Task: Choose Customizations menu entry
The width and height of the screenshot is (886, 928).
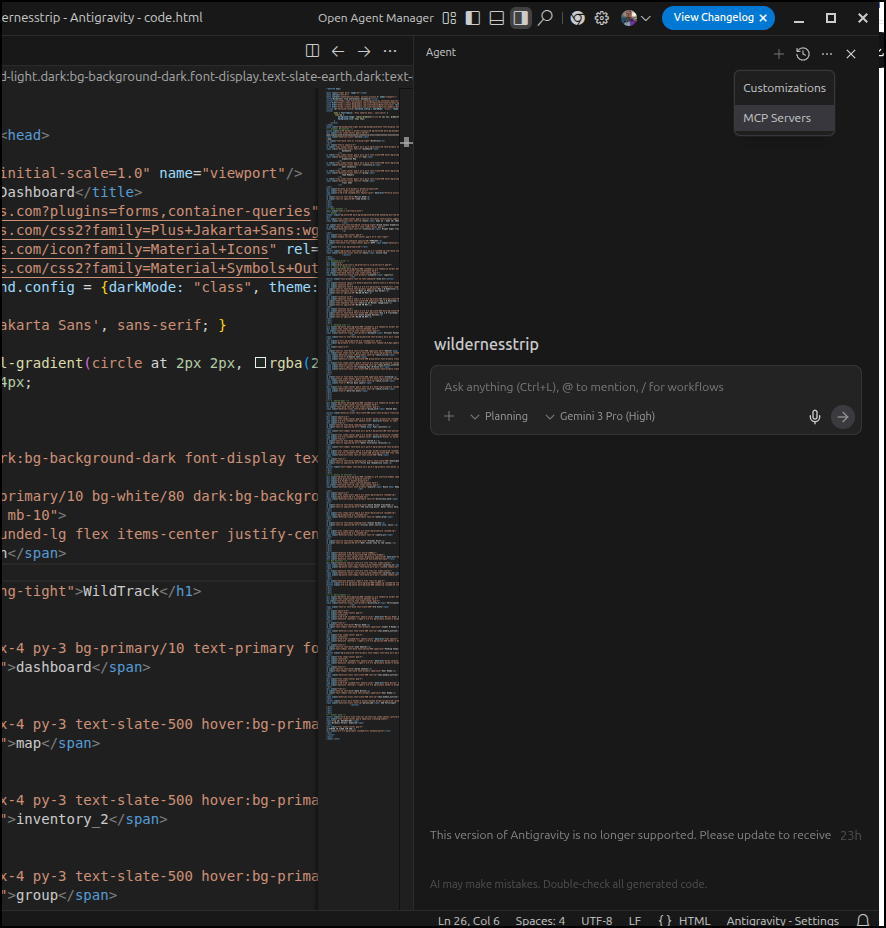Action: pos(784,88)
